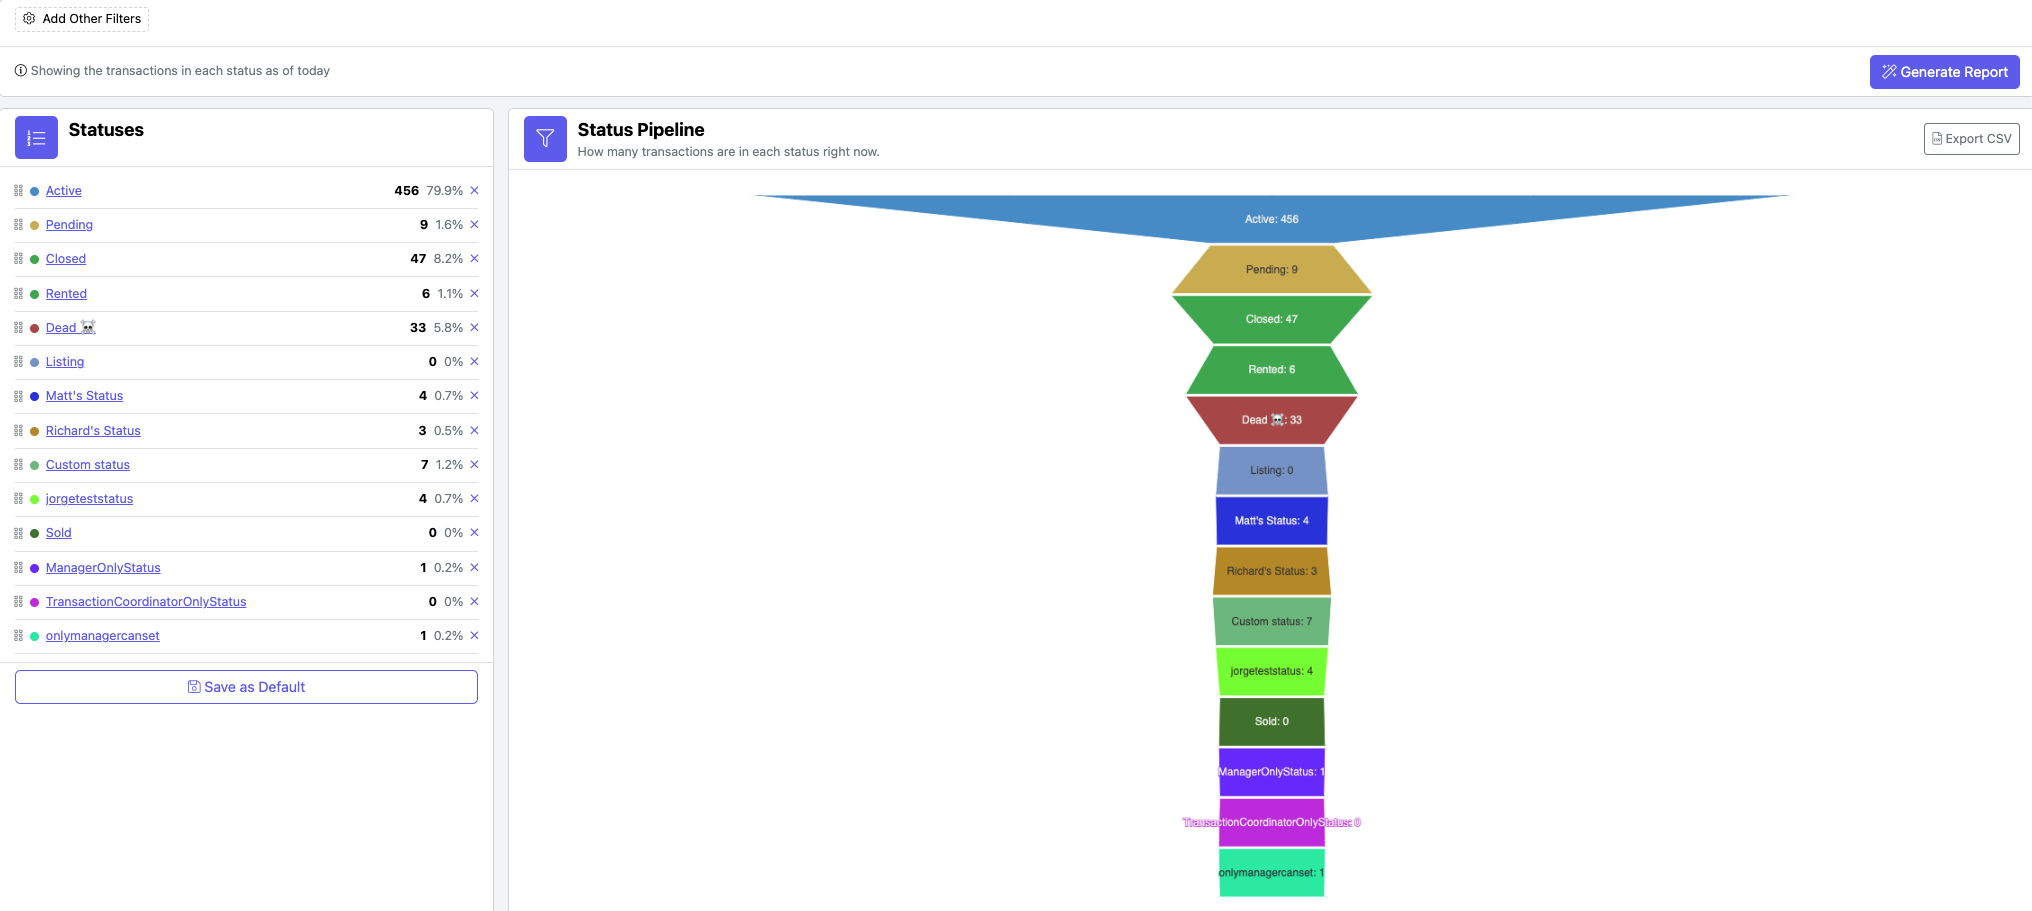
Task: Open the onlymanagercanset link
Action: [x=102, y=636]
